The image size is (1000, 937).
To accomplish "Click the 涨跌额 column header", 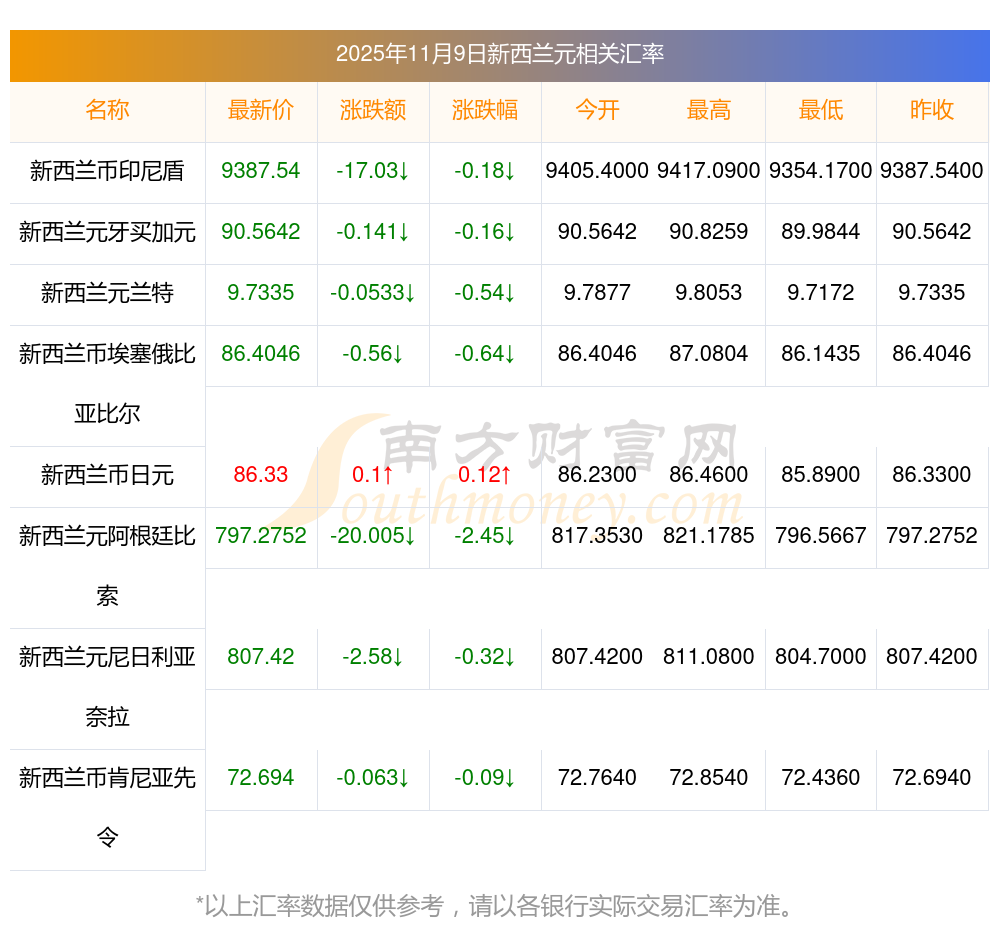I will tap(373, 110).
